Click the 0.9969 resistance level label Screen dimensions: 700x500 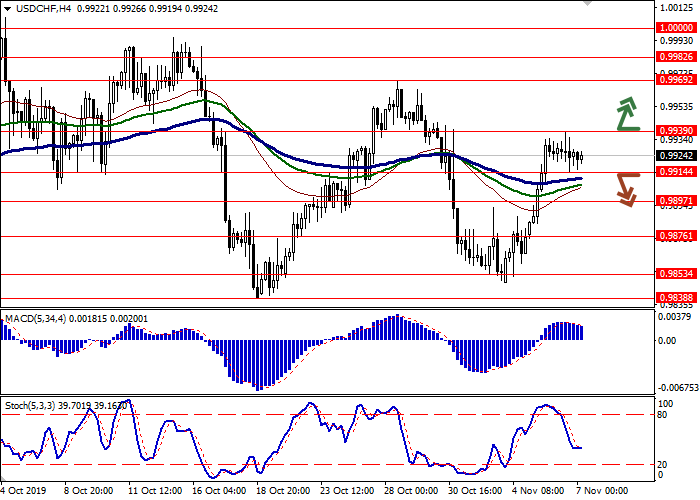coord(675,79)
